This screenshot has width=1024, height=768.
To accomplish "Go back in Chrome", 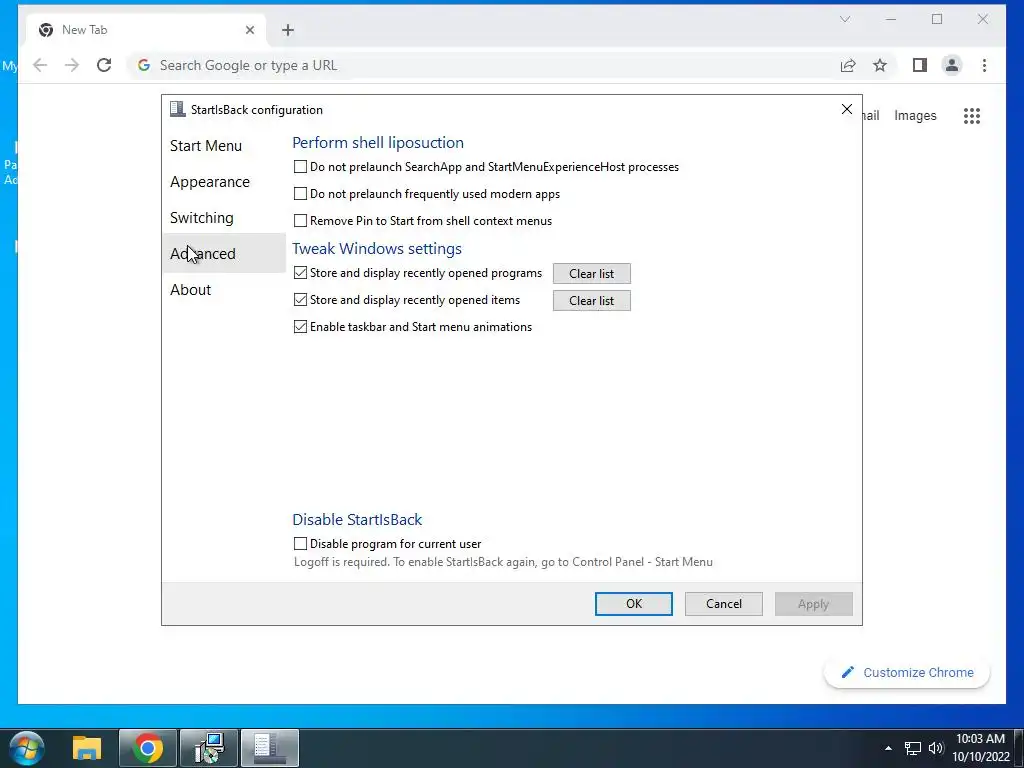I will (x=40, y=65).
